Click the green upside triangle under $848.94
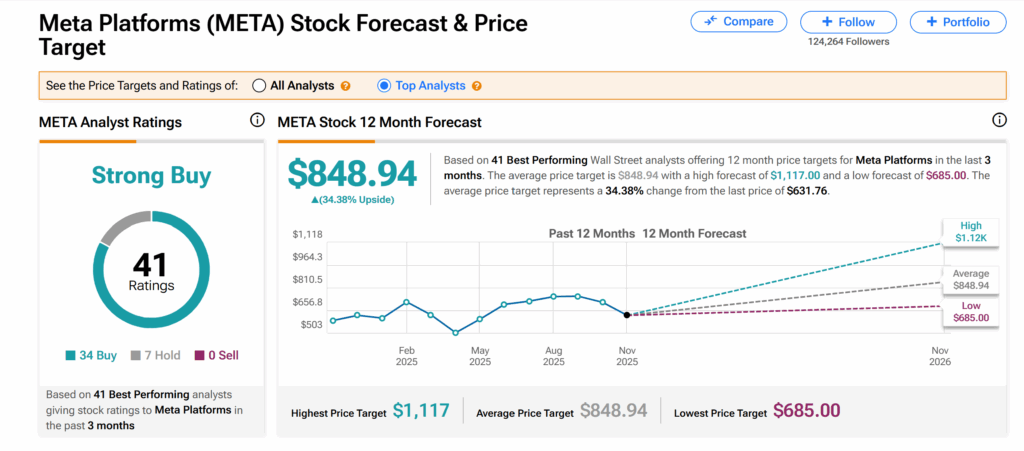1024x451 pixels. (x=315, y=200)
